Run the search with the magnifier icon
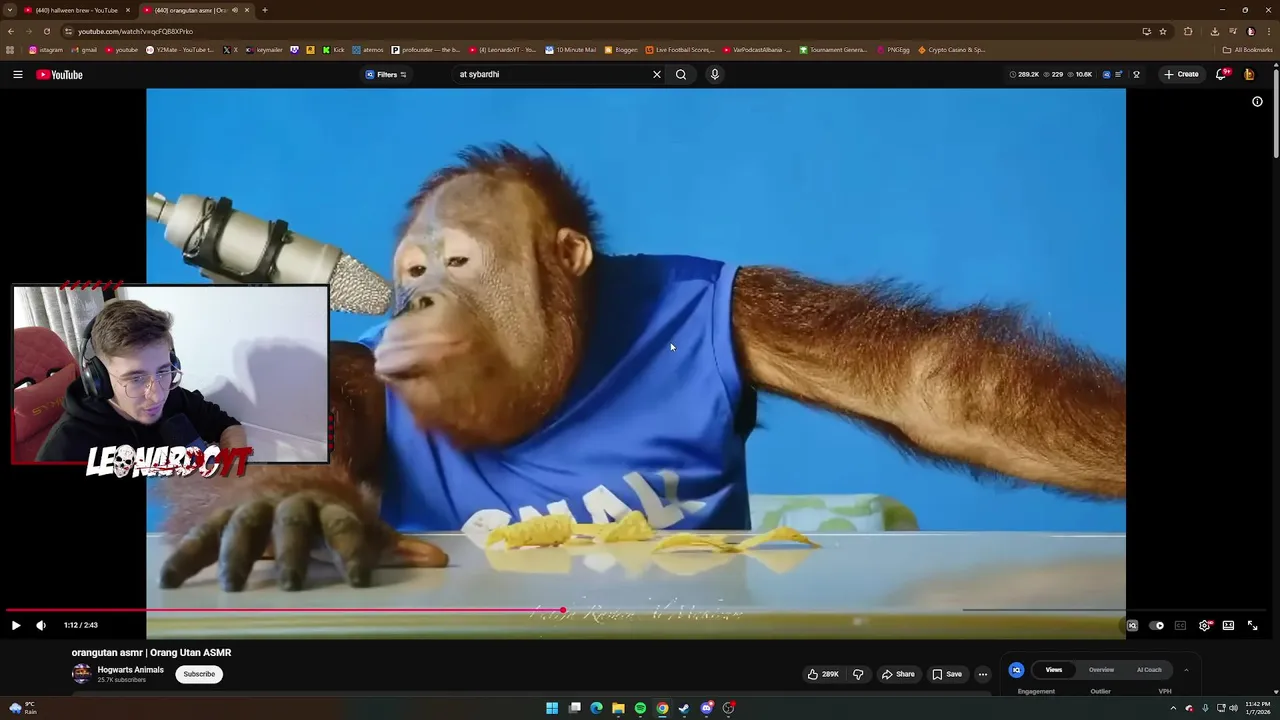Viewport: 1280px width, 720px height. [681, 74]
